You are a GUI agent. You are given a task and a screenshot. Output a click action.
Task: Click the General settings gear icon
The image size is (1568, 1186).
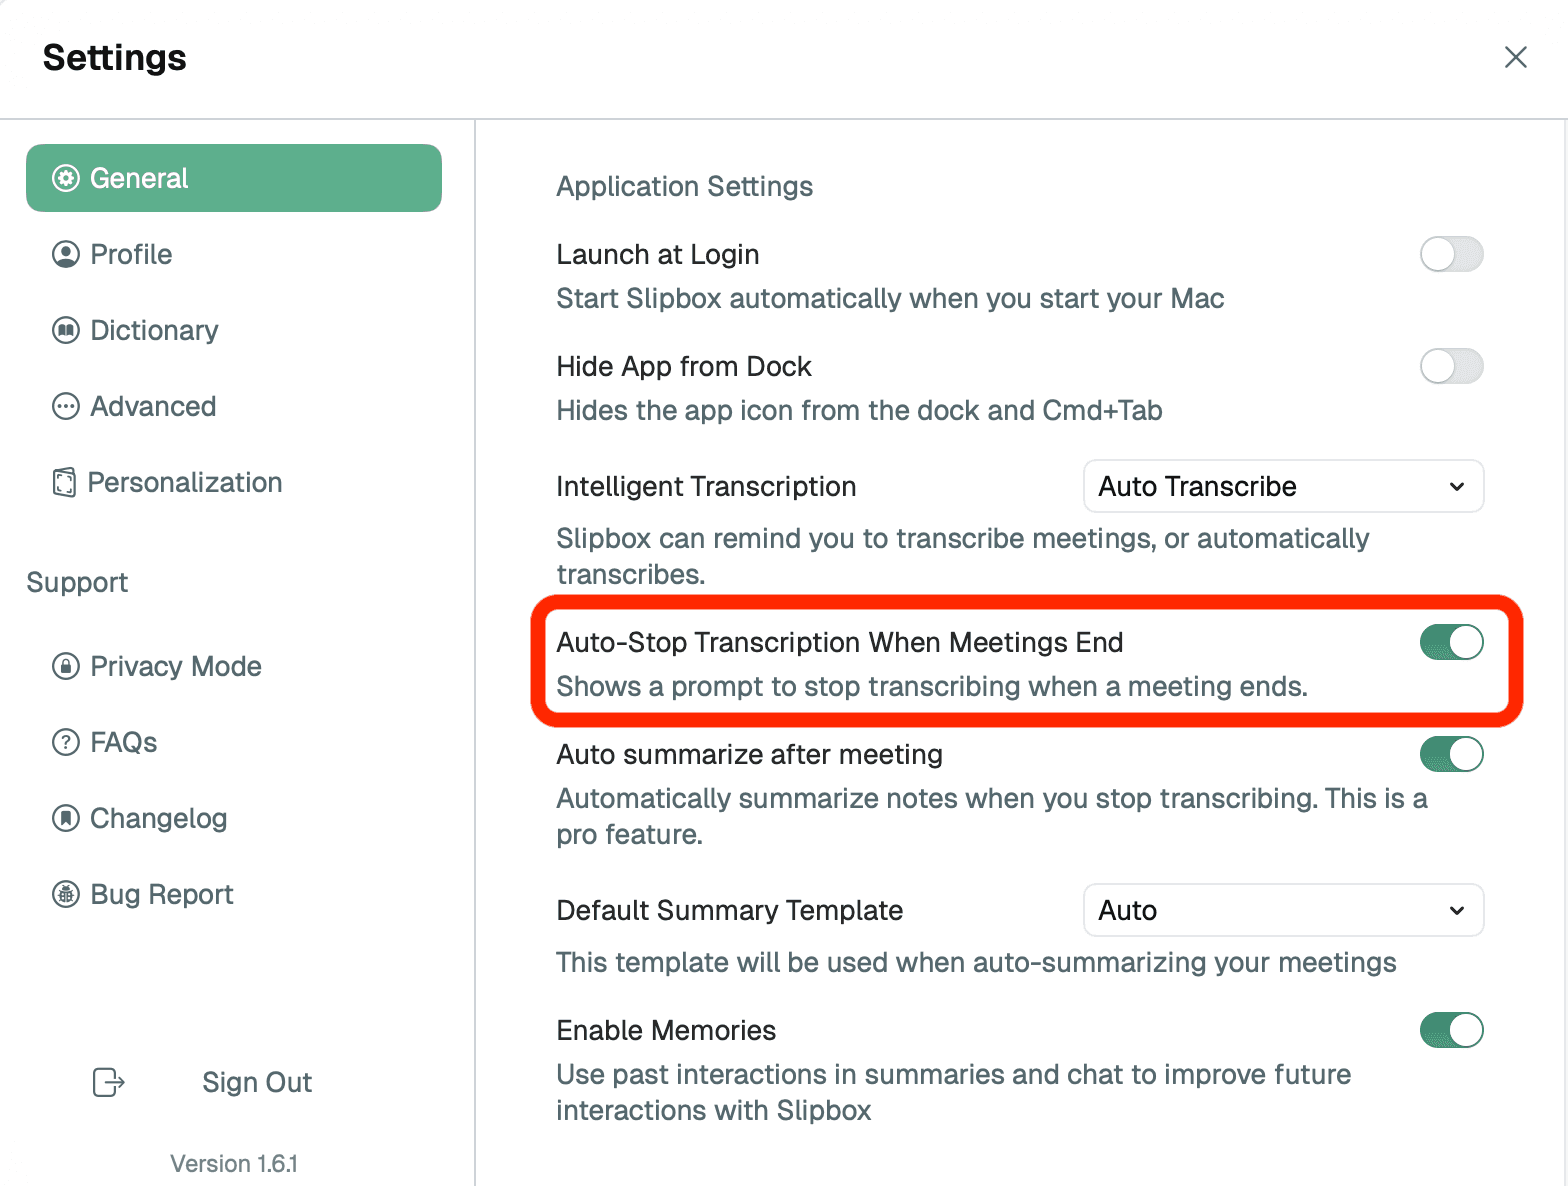tap(64, 177)
